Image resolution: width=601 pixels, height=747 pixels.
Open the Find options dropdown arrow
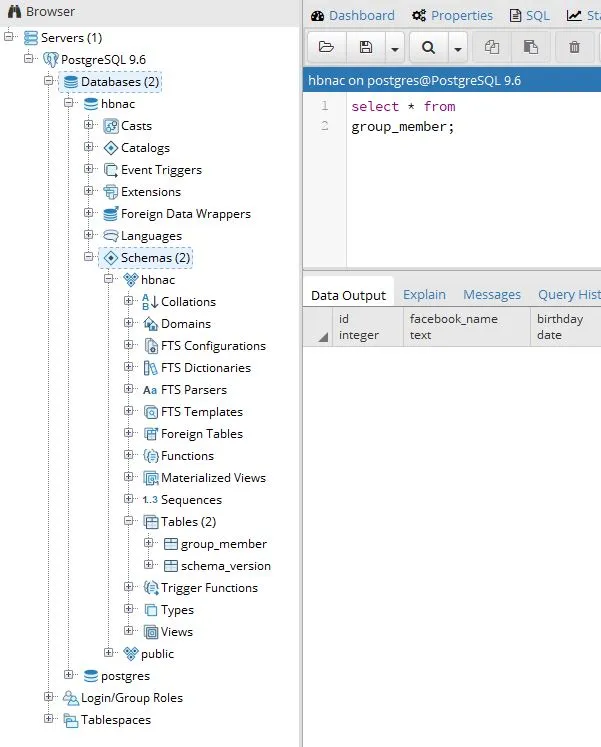pyautogui.click(x=458, y=48)
